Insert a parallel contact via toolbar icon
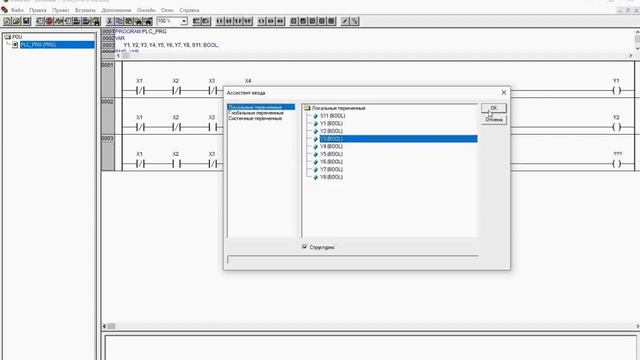The image size is (640, 360). [238, 21]
